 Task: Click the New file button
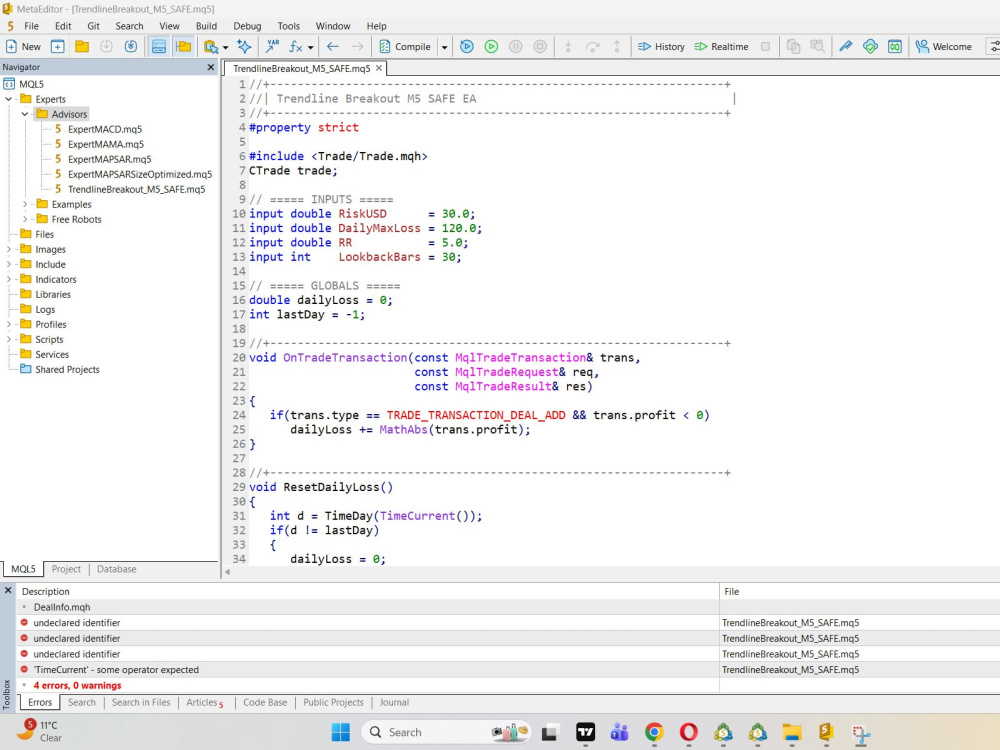click(x=23, y=47)
